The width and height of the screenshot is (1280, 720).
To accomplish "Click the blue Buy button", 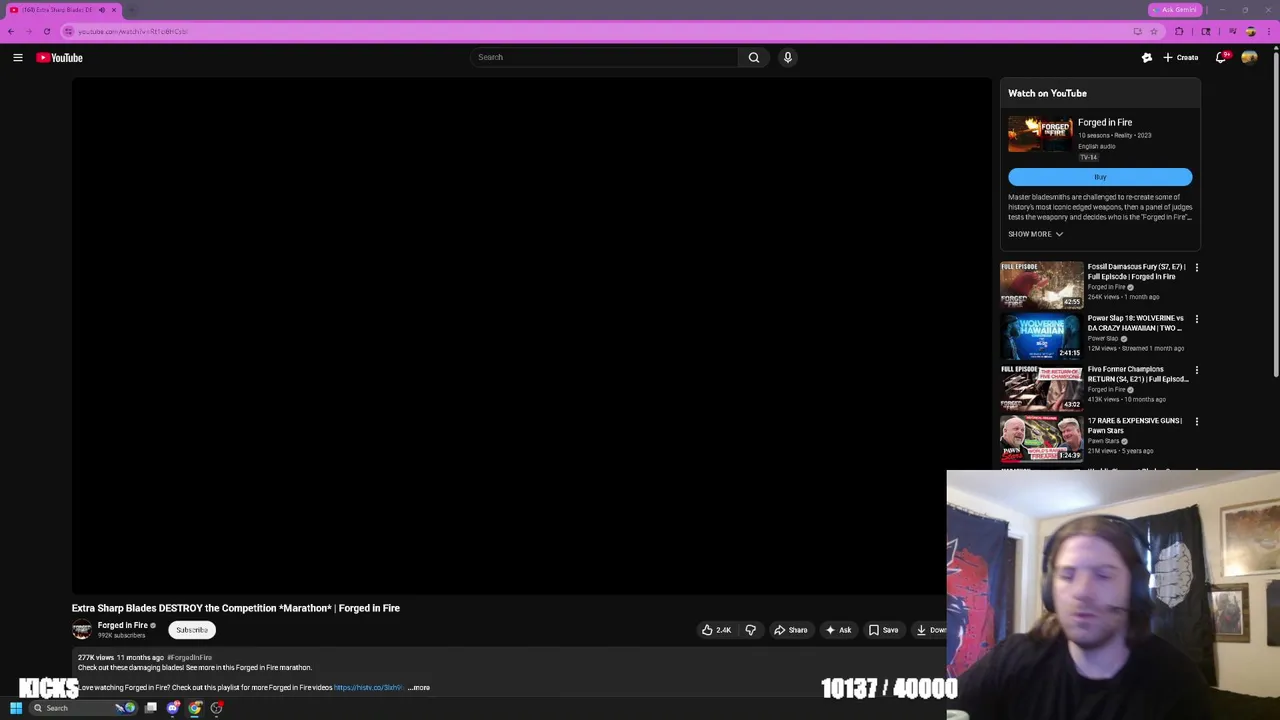I will click(1100, 177).
